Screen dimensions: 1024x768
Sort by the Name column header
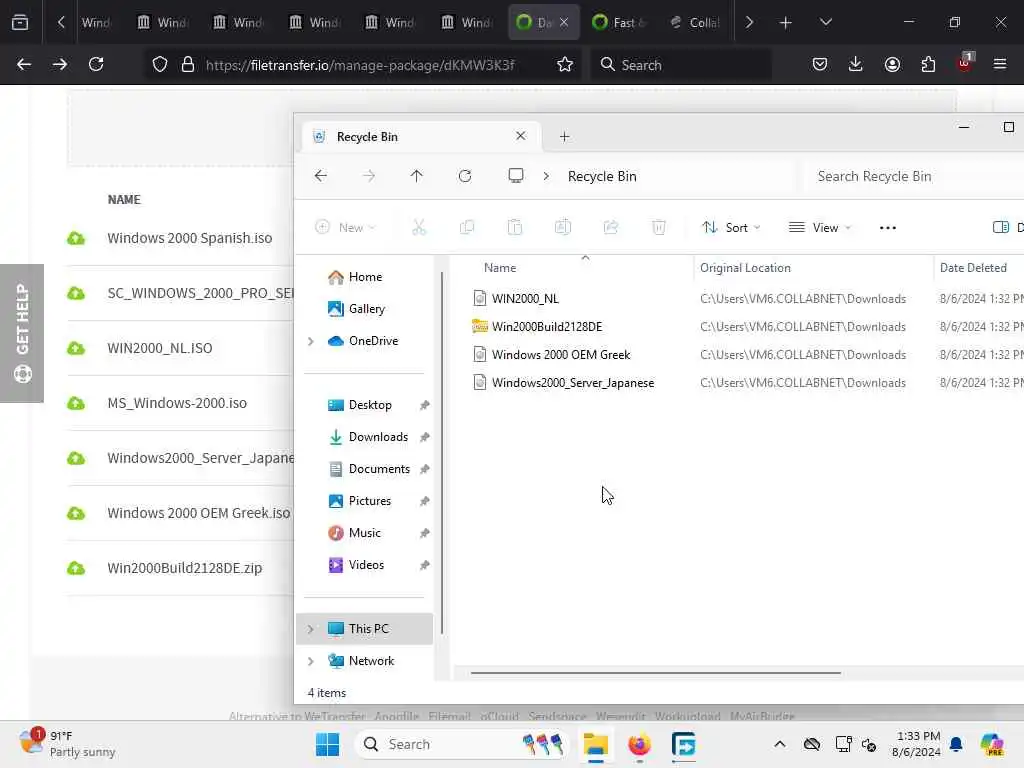(x=500, y=268)
